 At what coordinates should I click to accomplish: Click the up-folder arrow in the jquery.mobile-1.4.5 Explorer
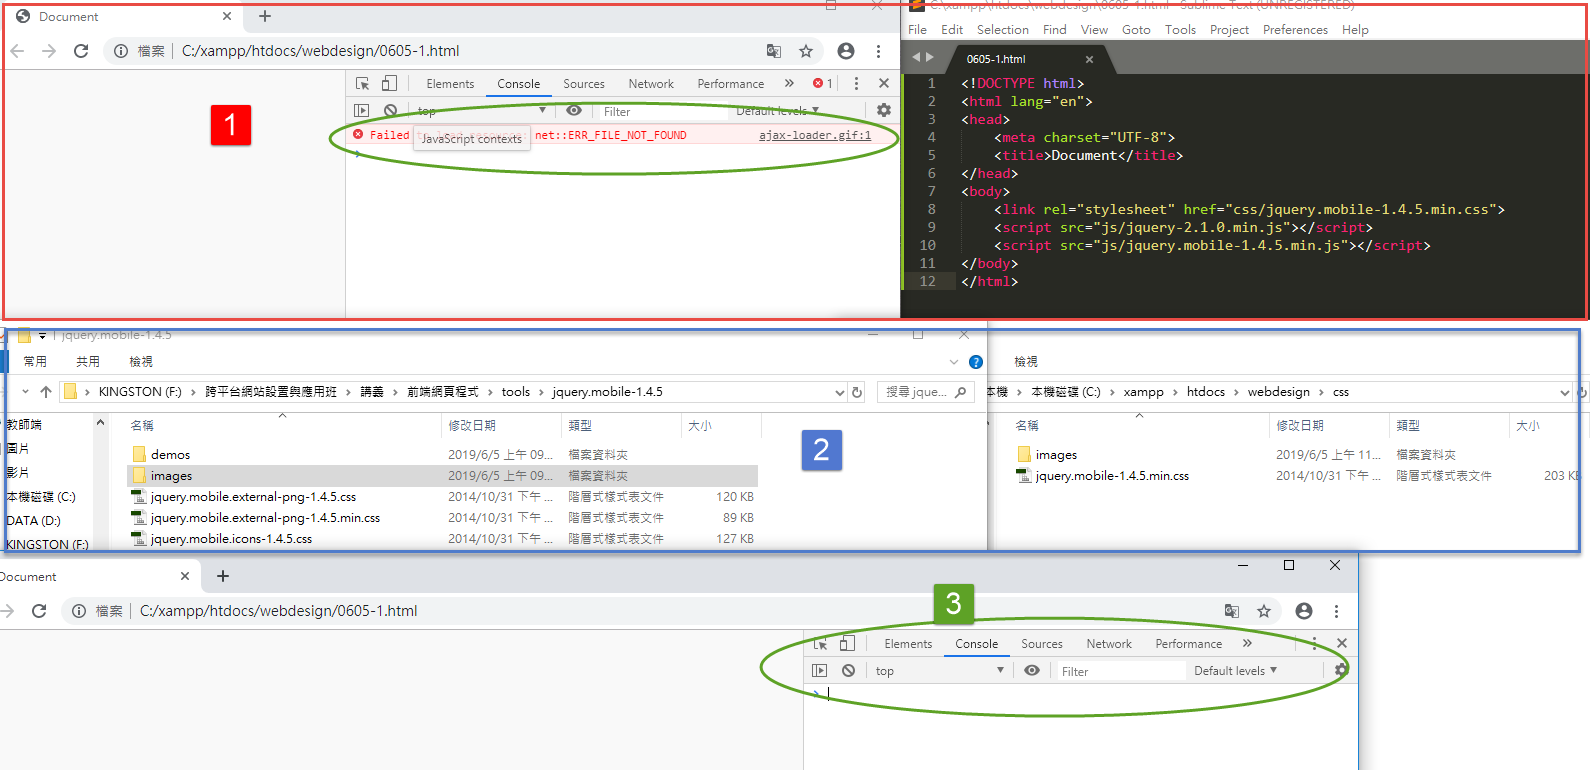[46, 392]
